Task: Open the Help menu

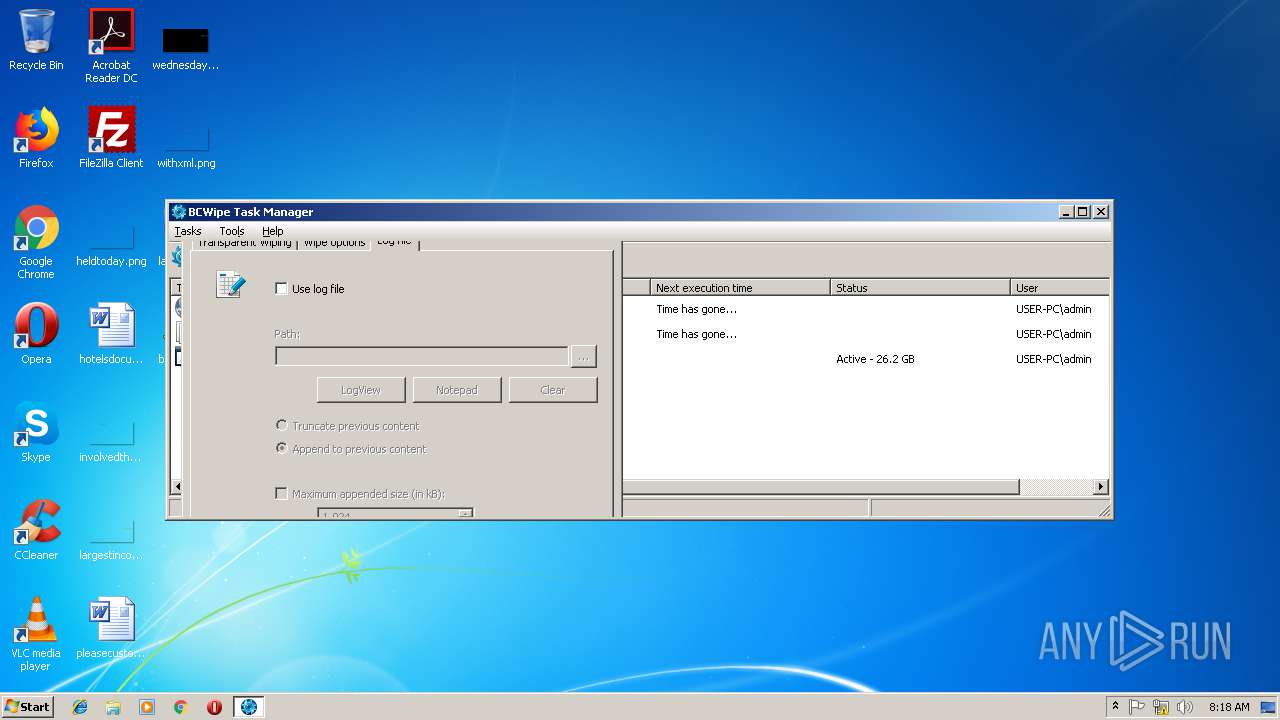Action: [x=273, y=231]
